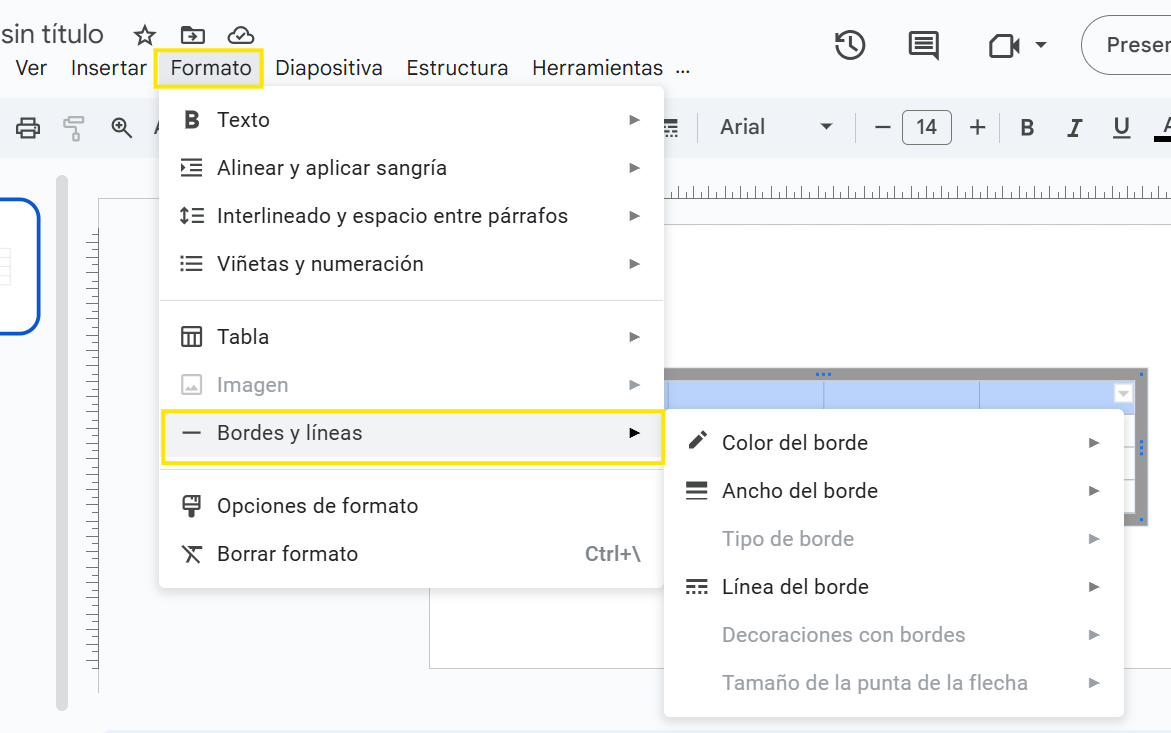Click the star icon to favorite presentation
The height and width of the screenshot is (733, 1171).
point(145,36)
